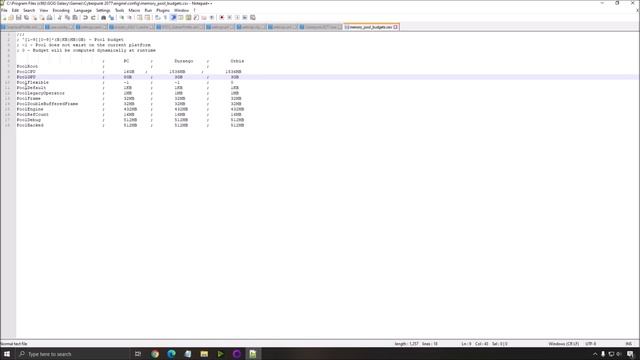Click the Zoom out toolbar icon
Viewport: 640px width, 360px height.
(x=129, y=18)
